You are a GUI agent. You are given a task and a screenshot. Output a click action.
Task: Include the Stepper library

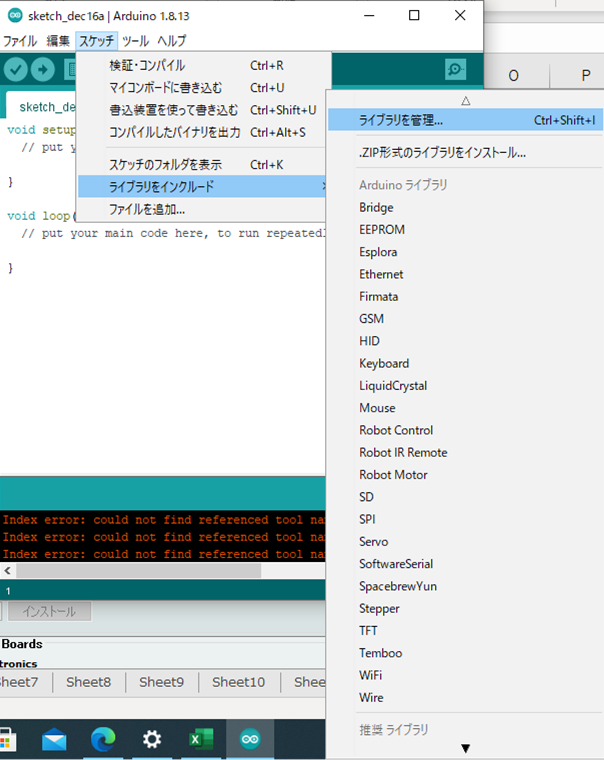[465, 609]
